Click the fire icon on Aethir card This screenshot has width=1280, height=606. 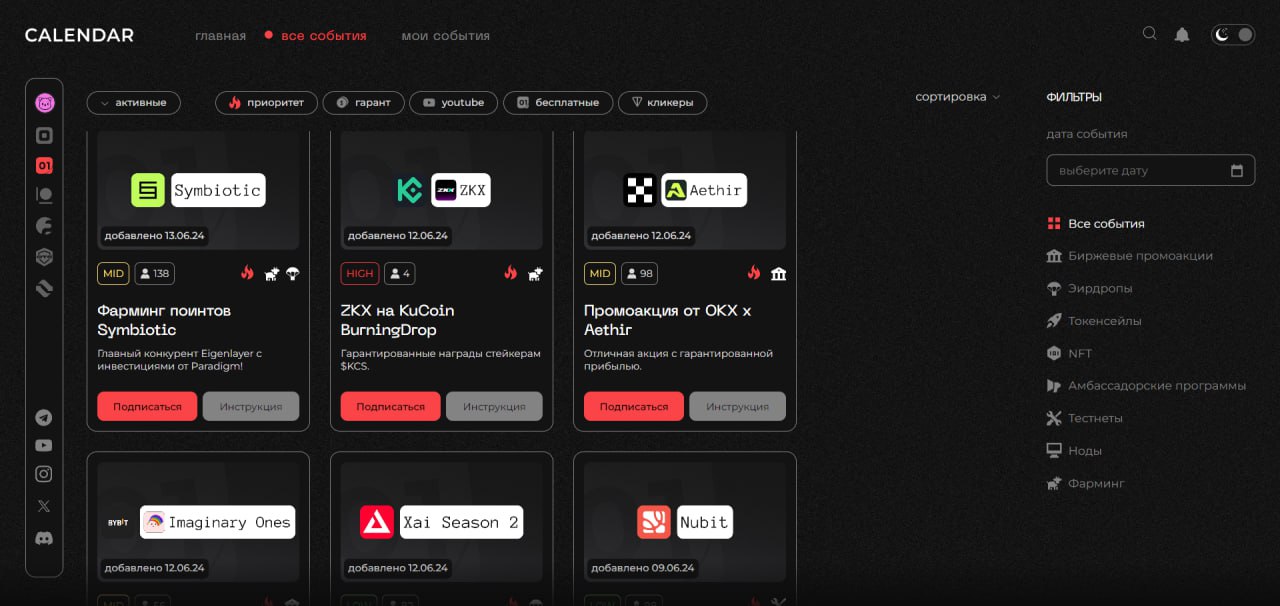point(754,273)
